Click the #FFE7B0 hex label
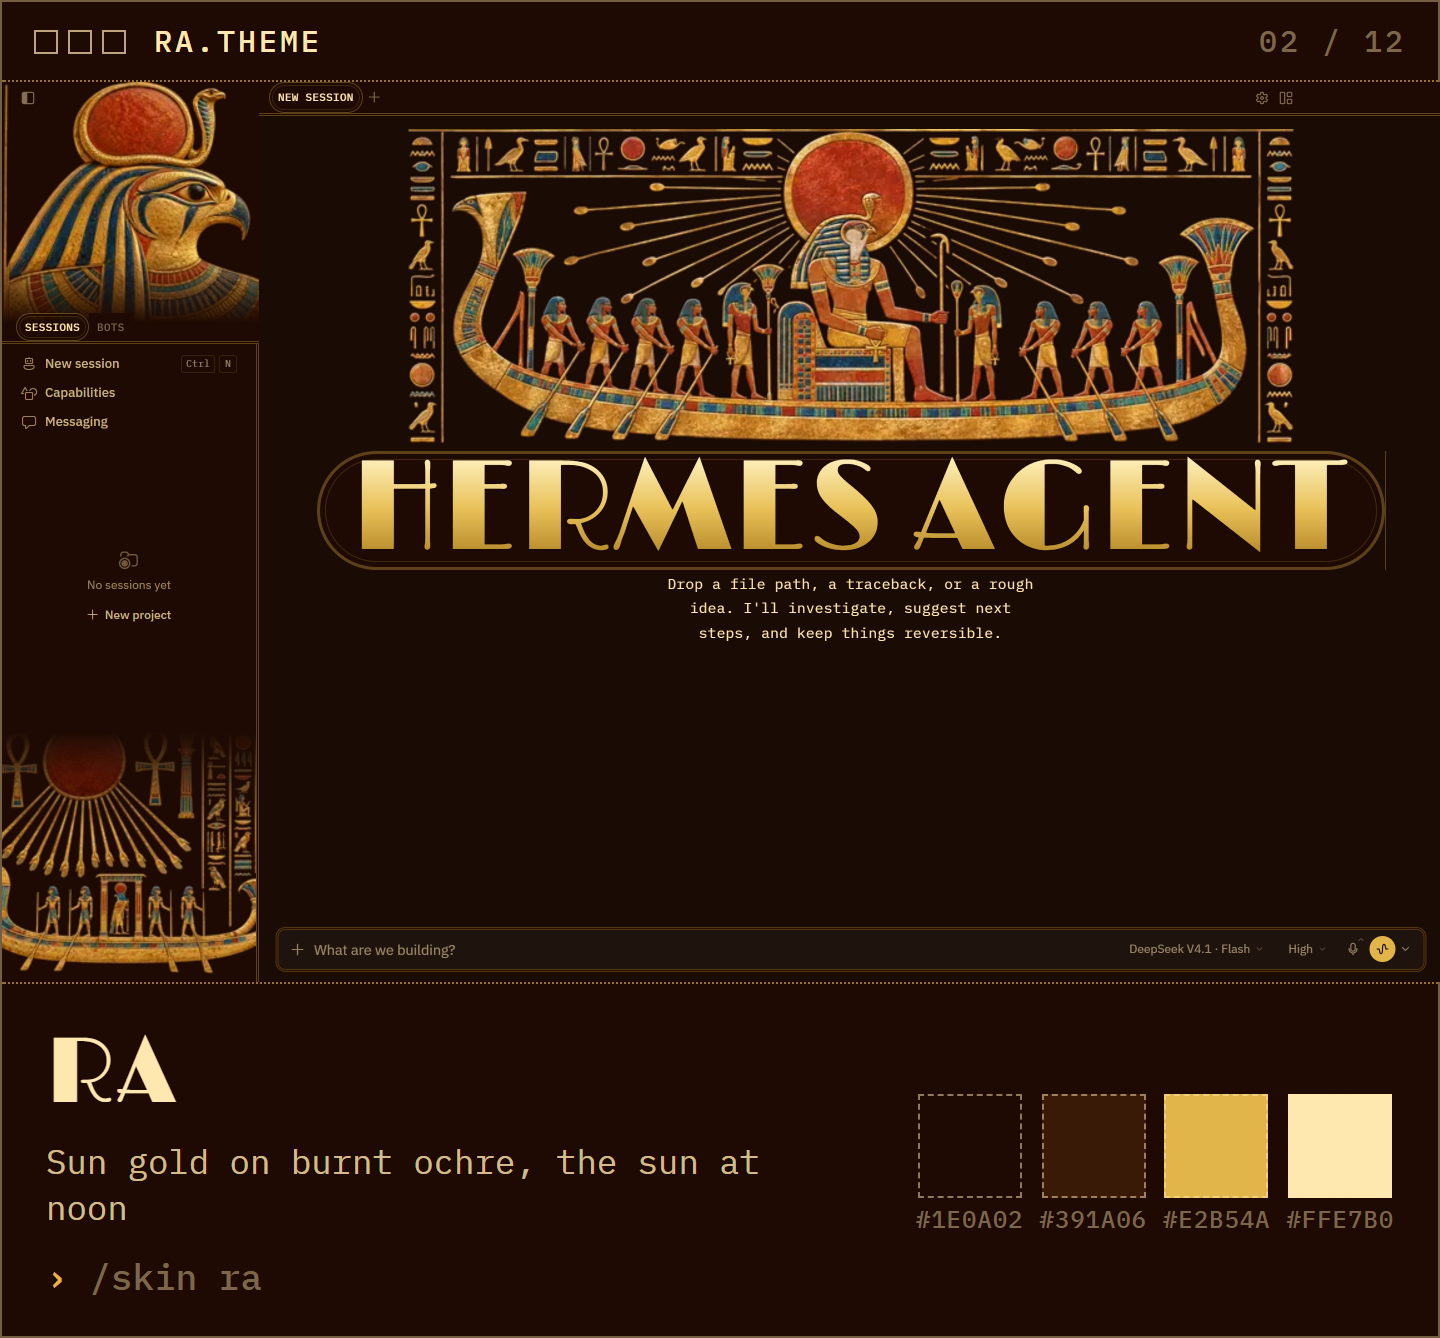1440x1338 pixels. point(1340,1220)
